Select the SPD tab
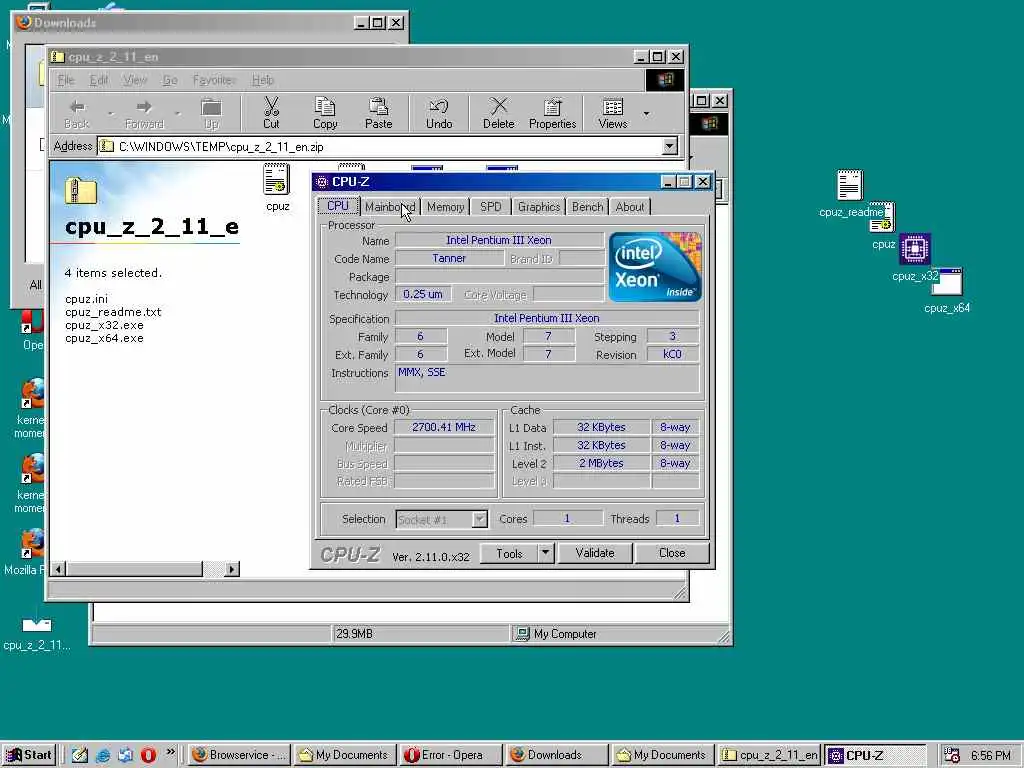This screenshot has height=768, width=1024. [x=490, y=207]
